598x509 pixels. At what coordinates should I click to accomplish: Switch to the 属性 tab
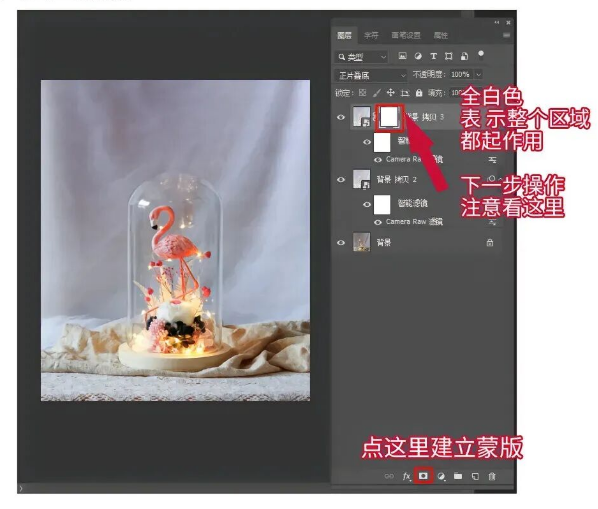[440, 35]
